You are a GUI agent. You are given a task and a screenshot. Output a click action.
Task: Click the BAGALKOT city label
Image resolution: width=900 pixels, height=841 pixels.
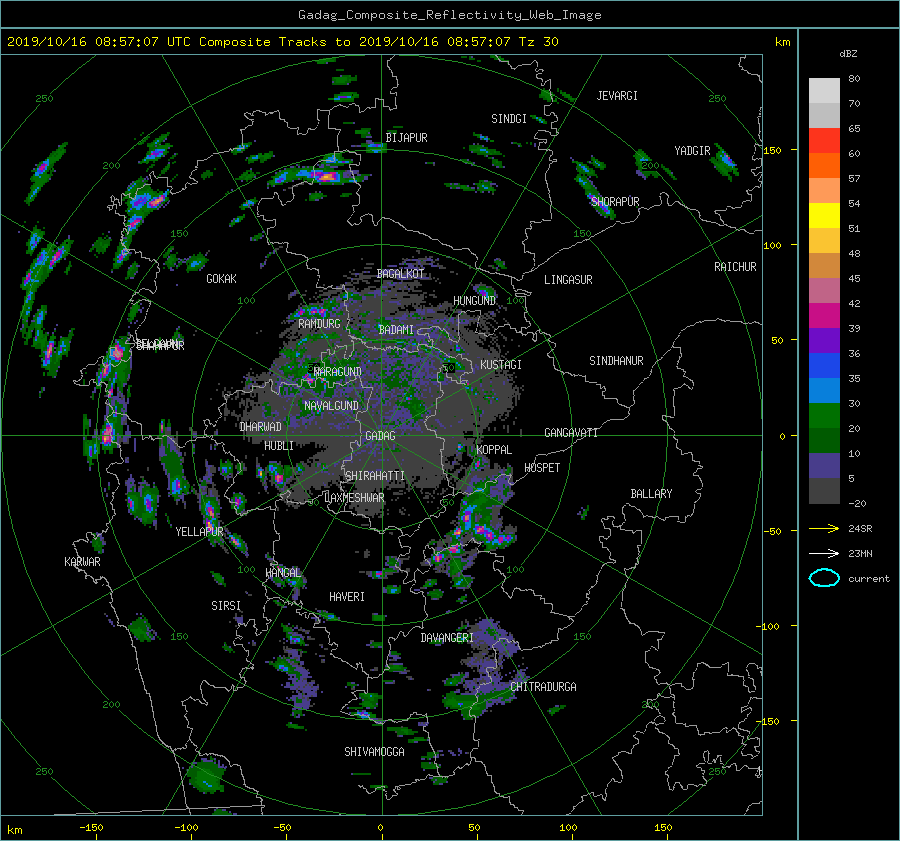[x=400, y=274]
